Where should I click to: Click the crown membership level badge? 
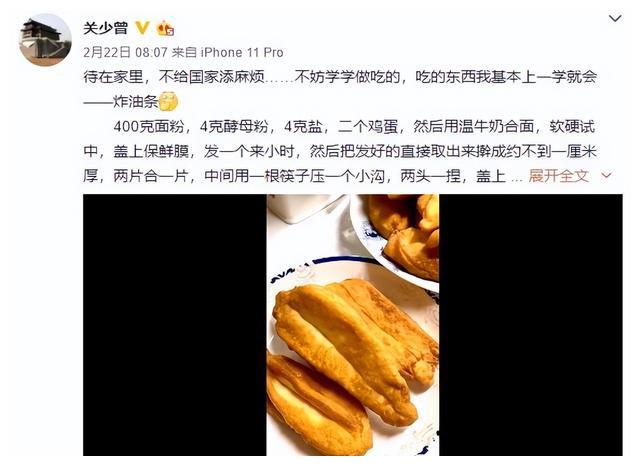click(166, 28)
